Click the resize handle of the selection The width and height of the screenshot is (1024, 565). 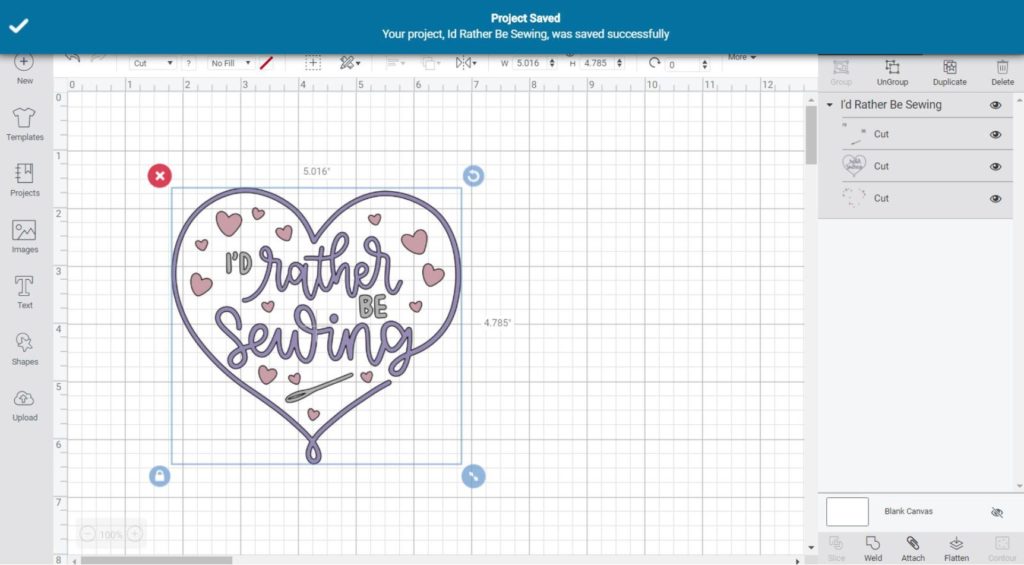click(473, 476)
